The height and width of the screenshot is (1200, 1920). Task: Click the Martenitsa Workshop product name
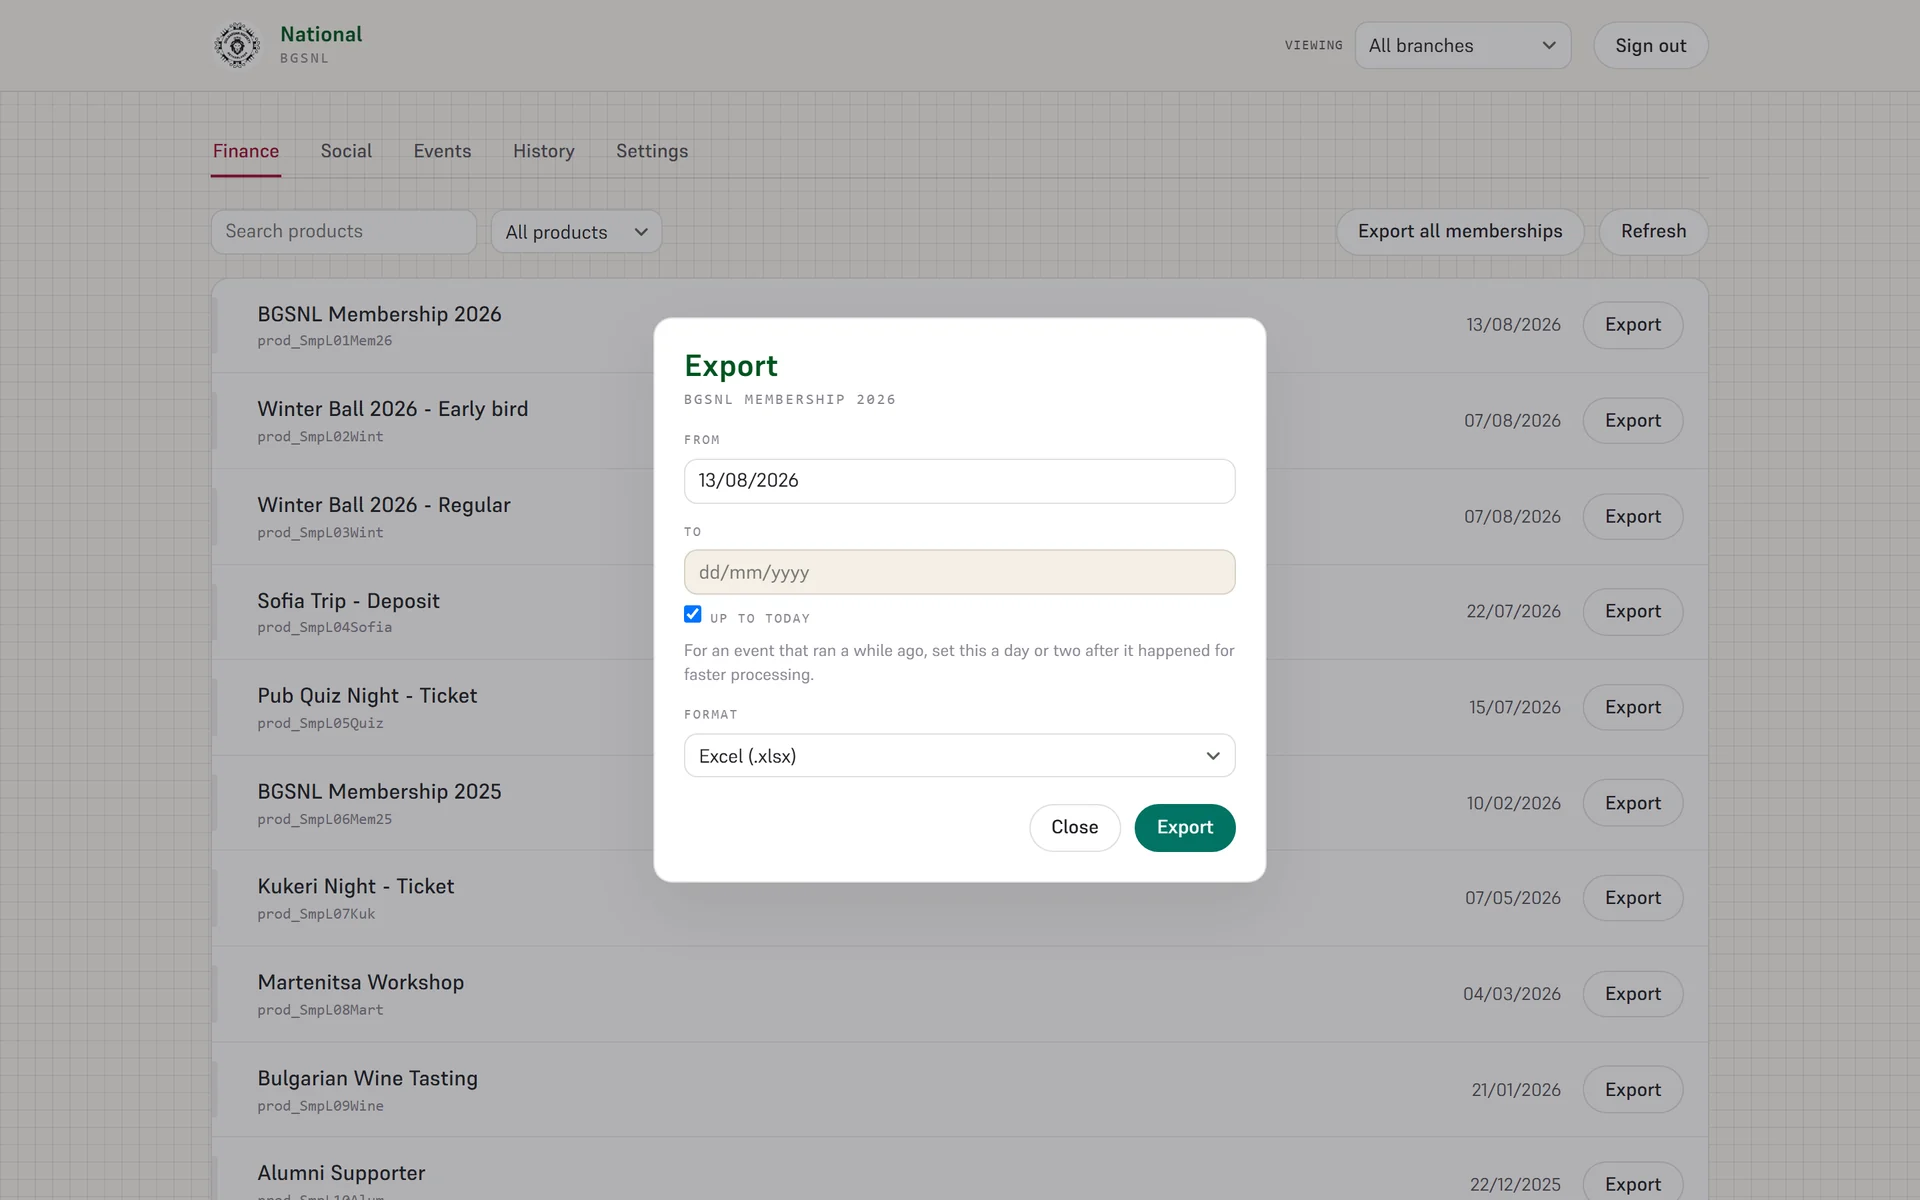click(361, 983)
